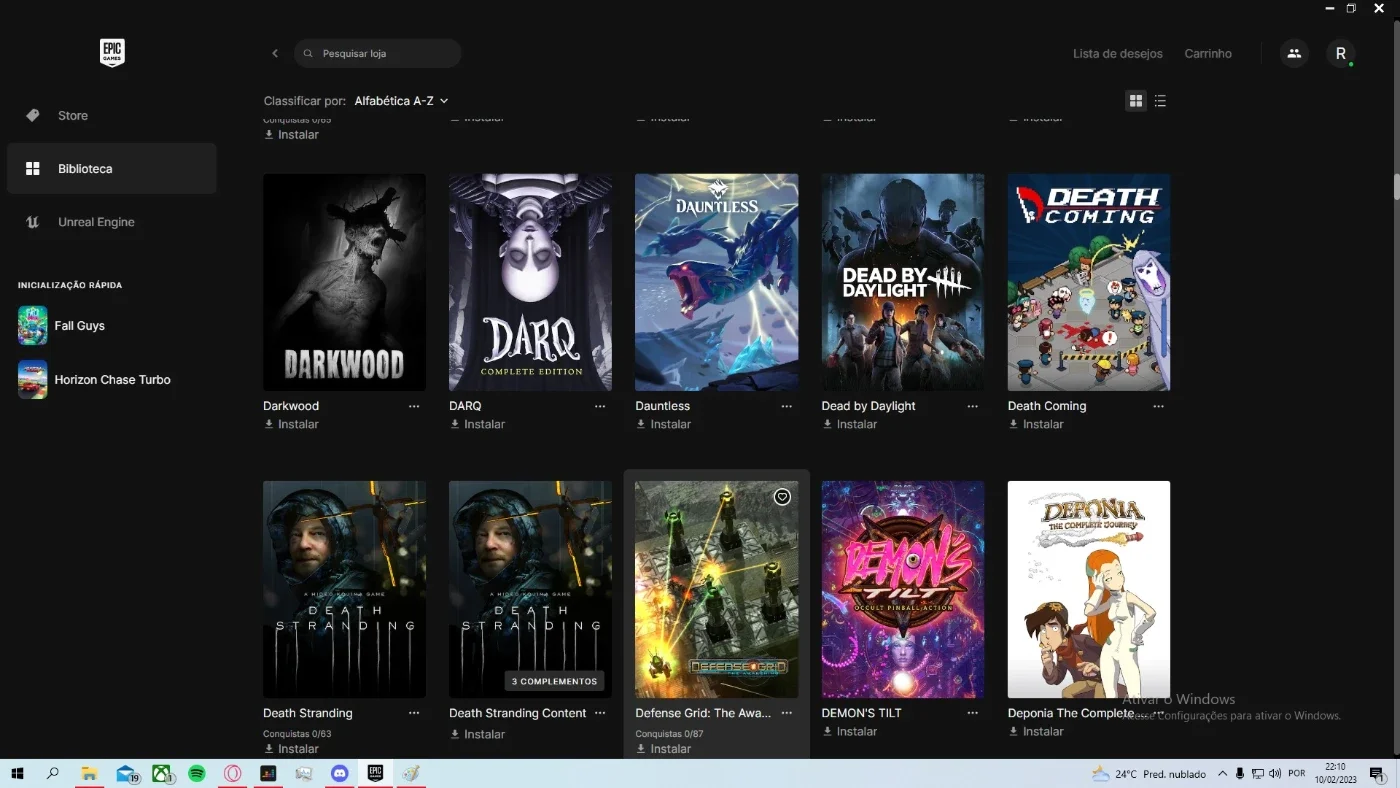The image size is (1400, 788).
Task: Install Darkwood
Action: coord(291,424)
